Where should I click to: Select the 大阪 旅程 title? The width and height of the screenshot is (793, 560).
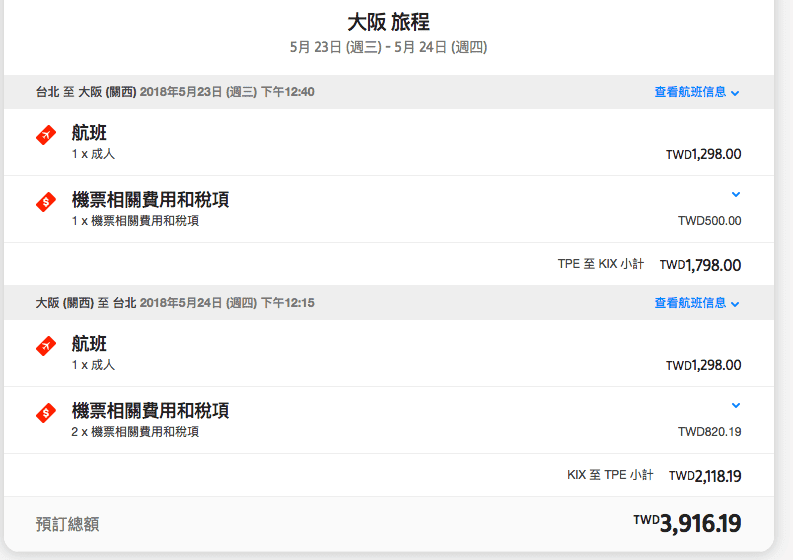(388, 22)
